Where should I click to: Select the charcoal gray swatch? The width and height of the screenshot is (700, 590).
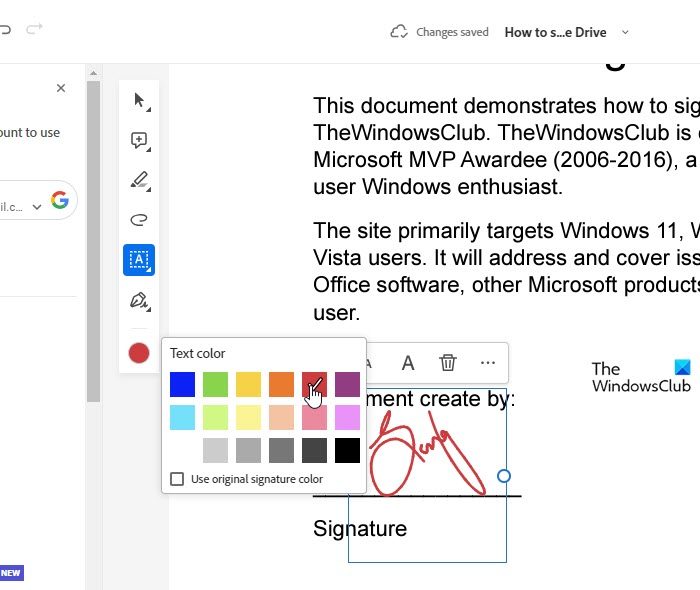coord(314,450)
